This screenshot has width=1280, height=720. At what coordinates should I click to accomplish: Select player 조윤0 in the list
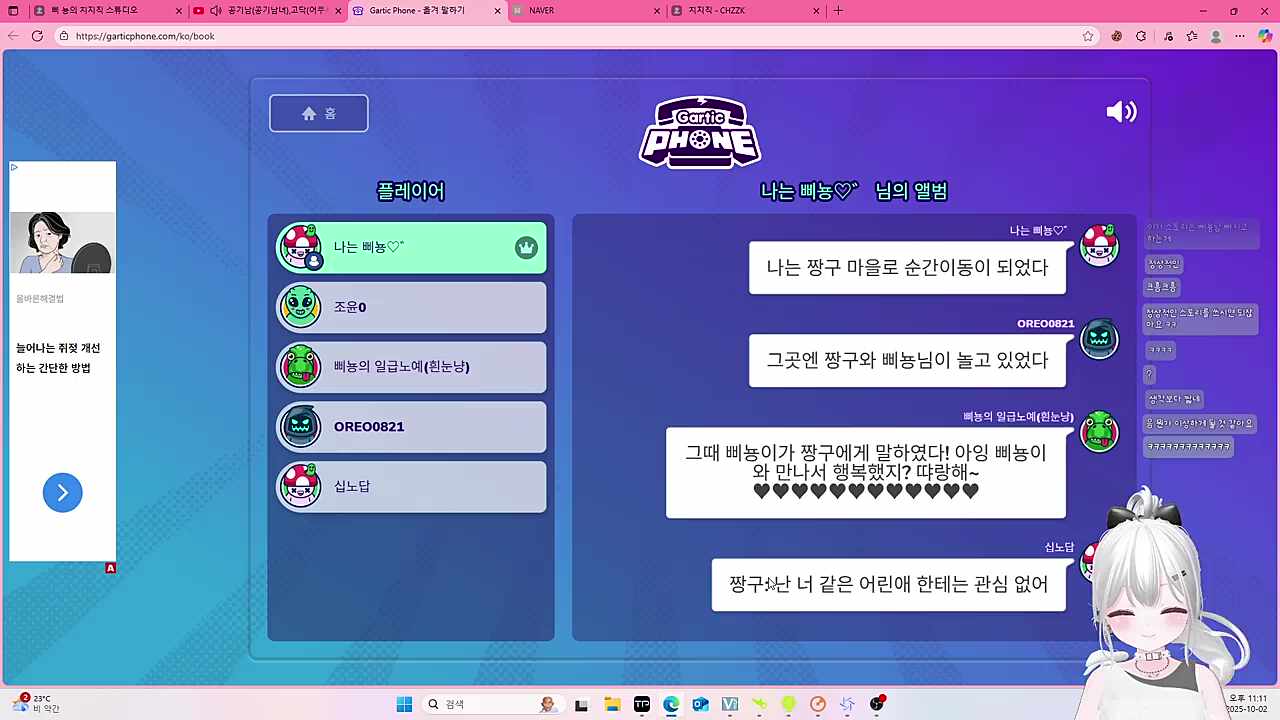(x=411, y=307)
